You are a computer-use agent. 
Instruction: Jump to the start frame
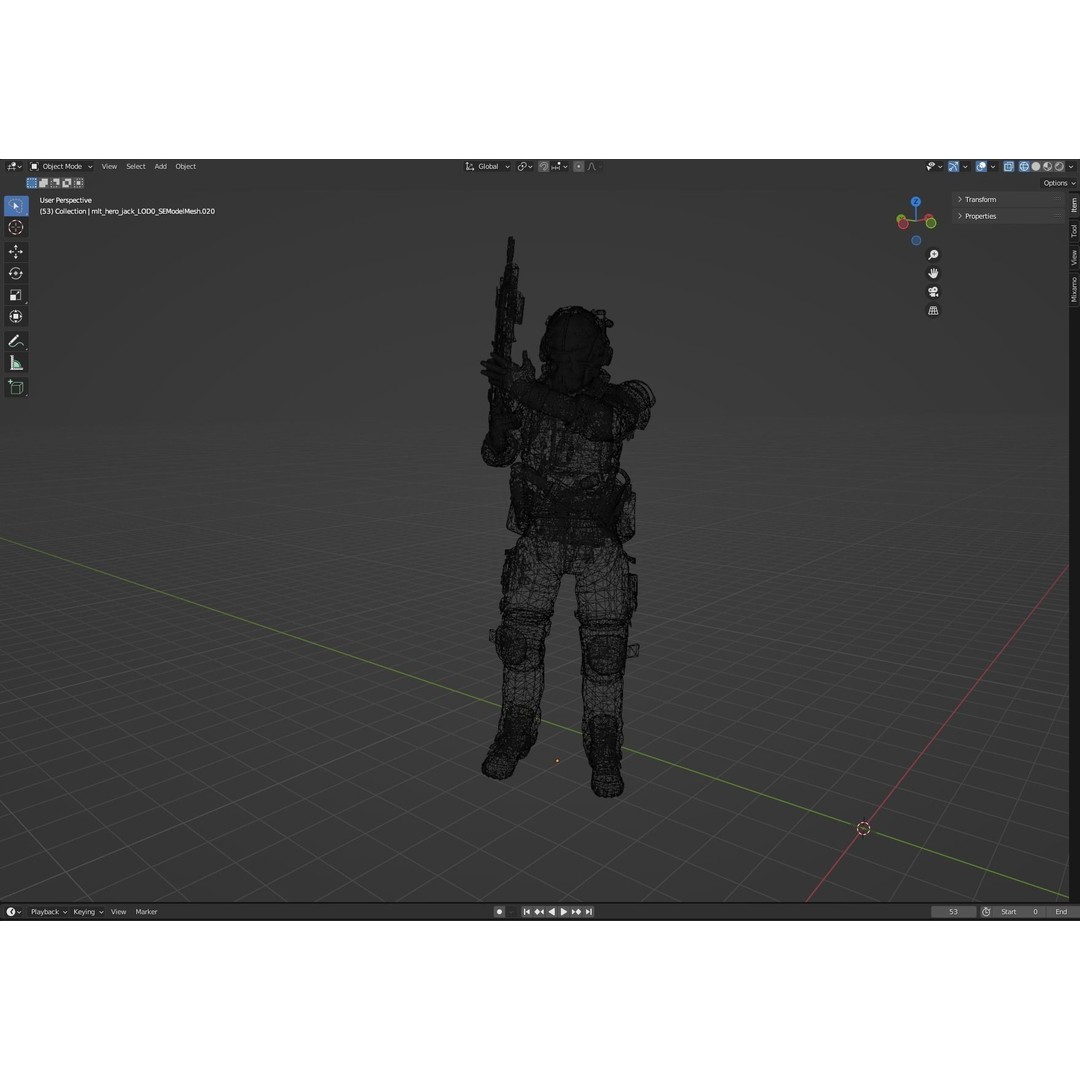527,912
